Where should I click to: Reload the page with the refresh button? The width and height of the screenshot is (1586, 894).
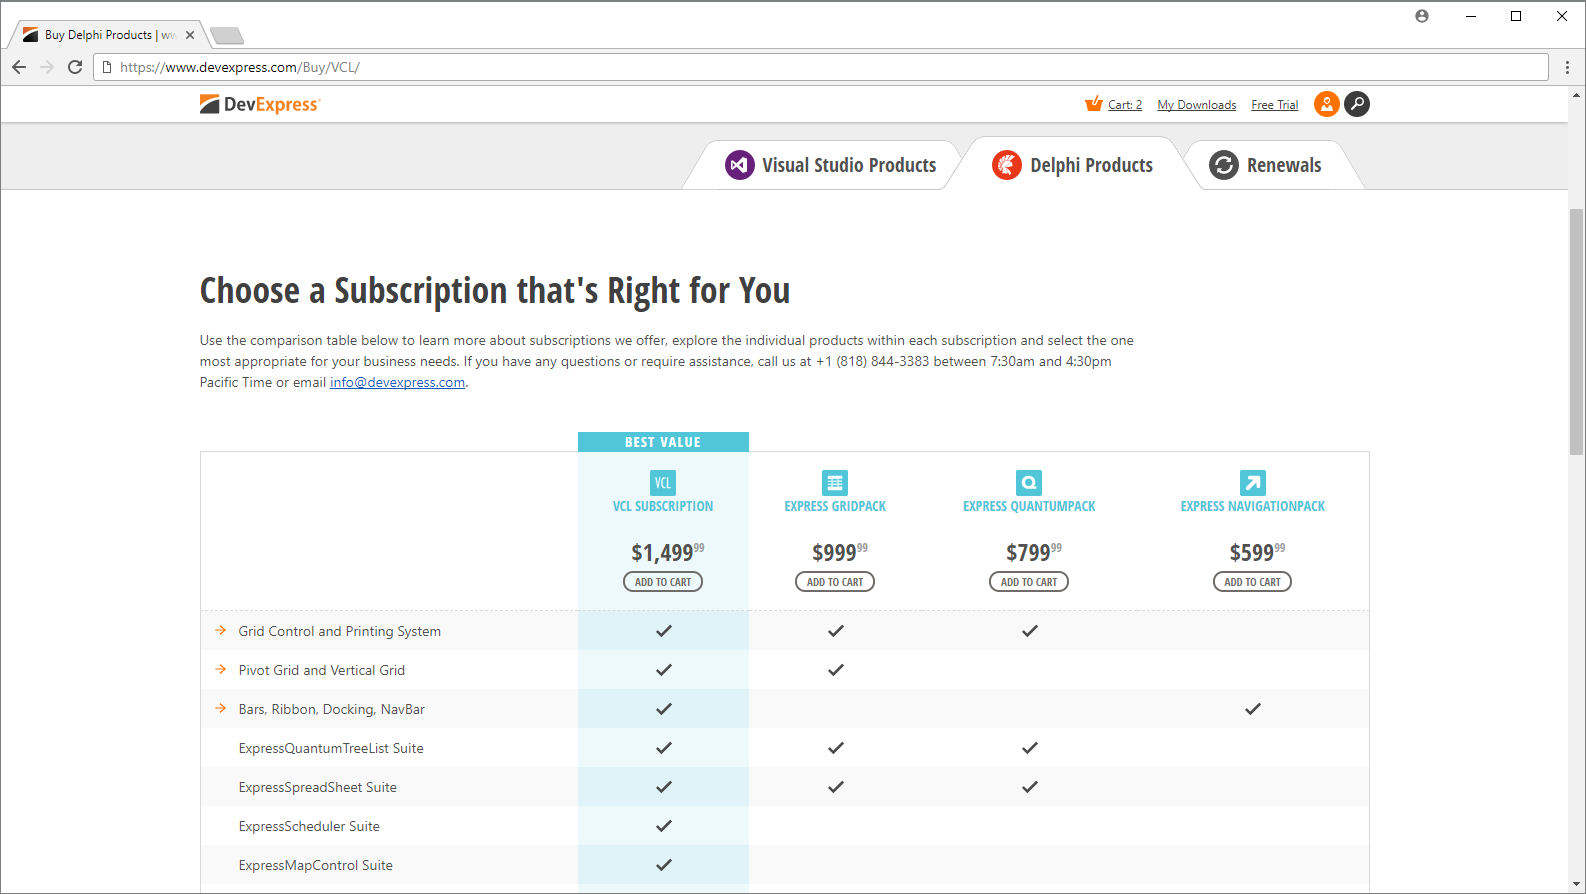point(75,67)
